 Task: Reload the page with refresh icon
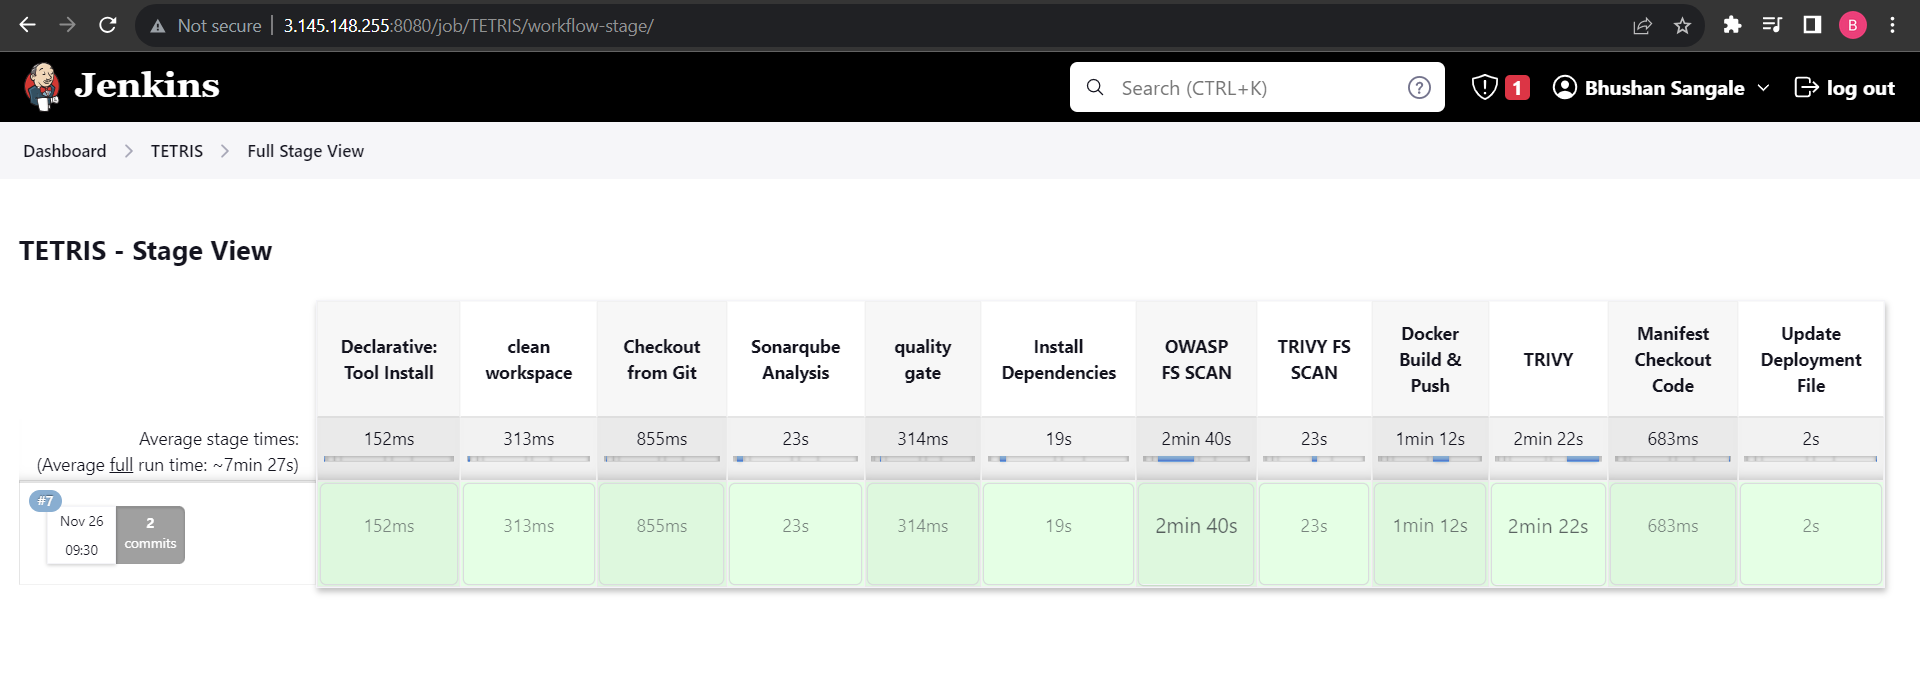point(108,25)
